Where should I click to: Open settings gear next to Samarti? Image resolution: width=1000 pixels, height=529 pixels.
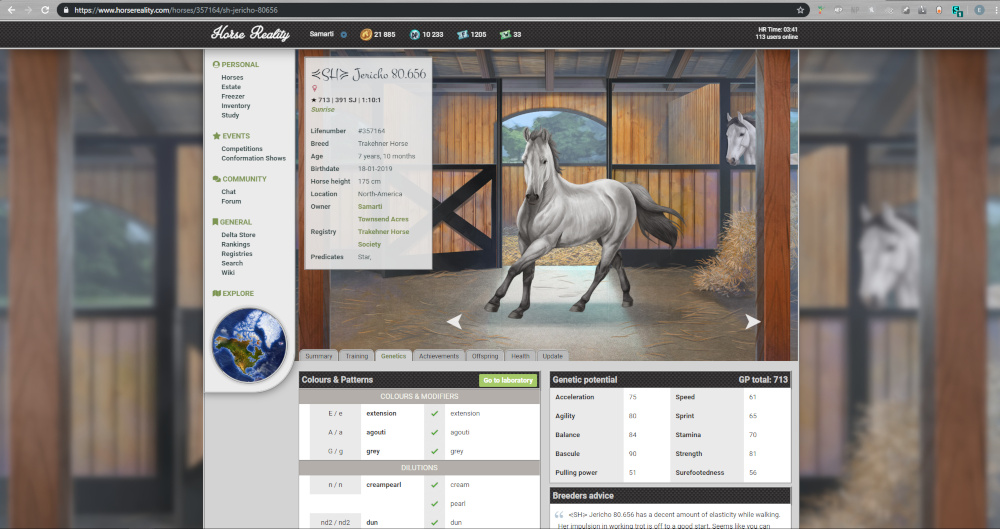tap(343, 34)
